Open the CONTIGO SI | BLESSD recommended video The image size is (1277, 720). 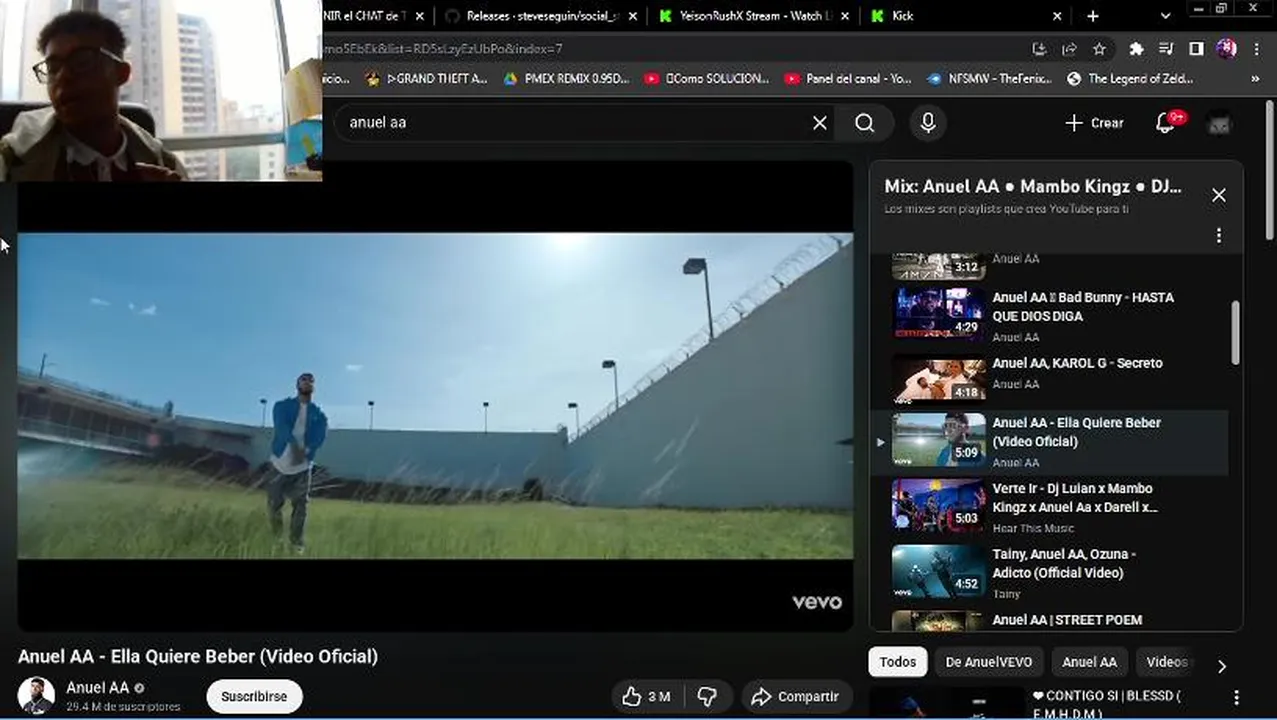pos(1107,703)
